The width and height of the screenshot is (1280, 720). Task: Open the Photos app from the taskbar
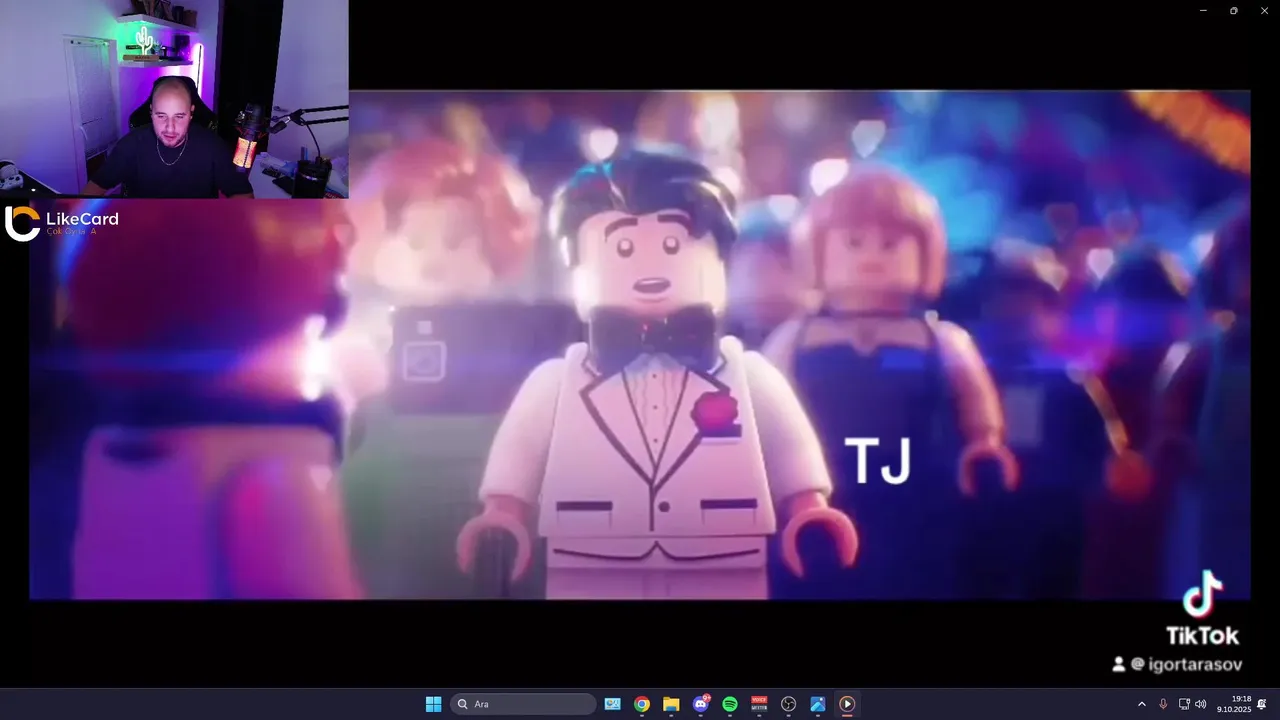point(817,704)
